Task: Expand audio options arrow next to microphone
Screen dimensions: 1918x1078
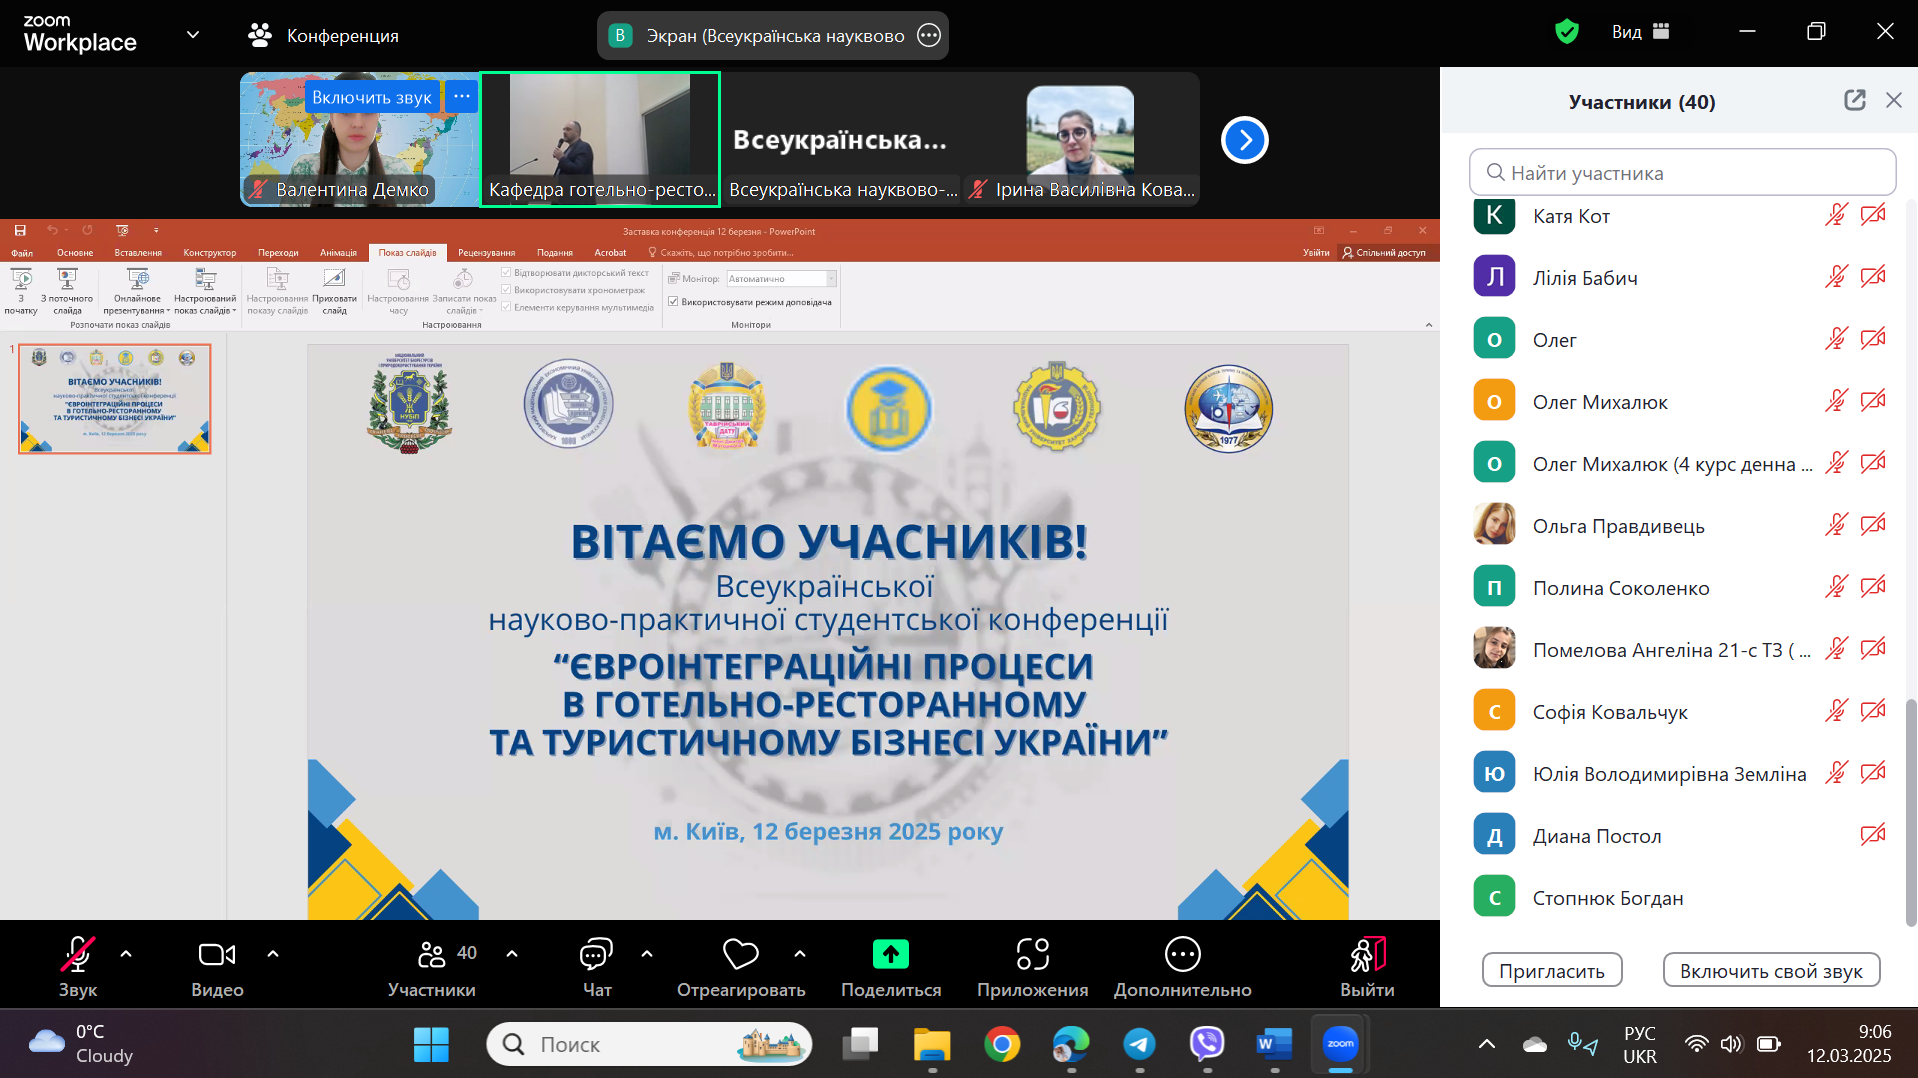Action: point(126,954)
